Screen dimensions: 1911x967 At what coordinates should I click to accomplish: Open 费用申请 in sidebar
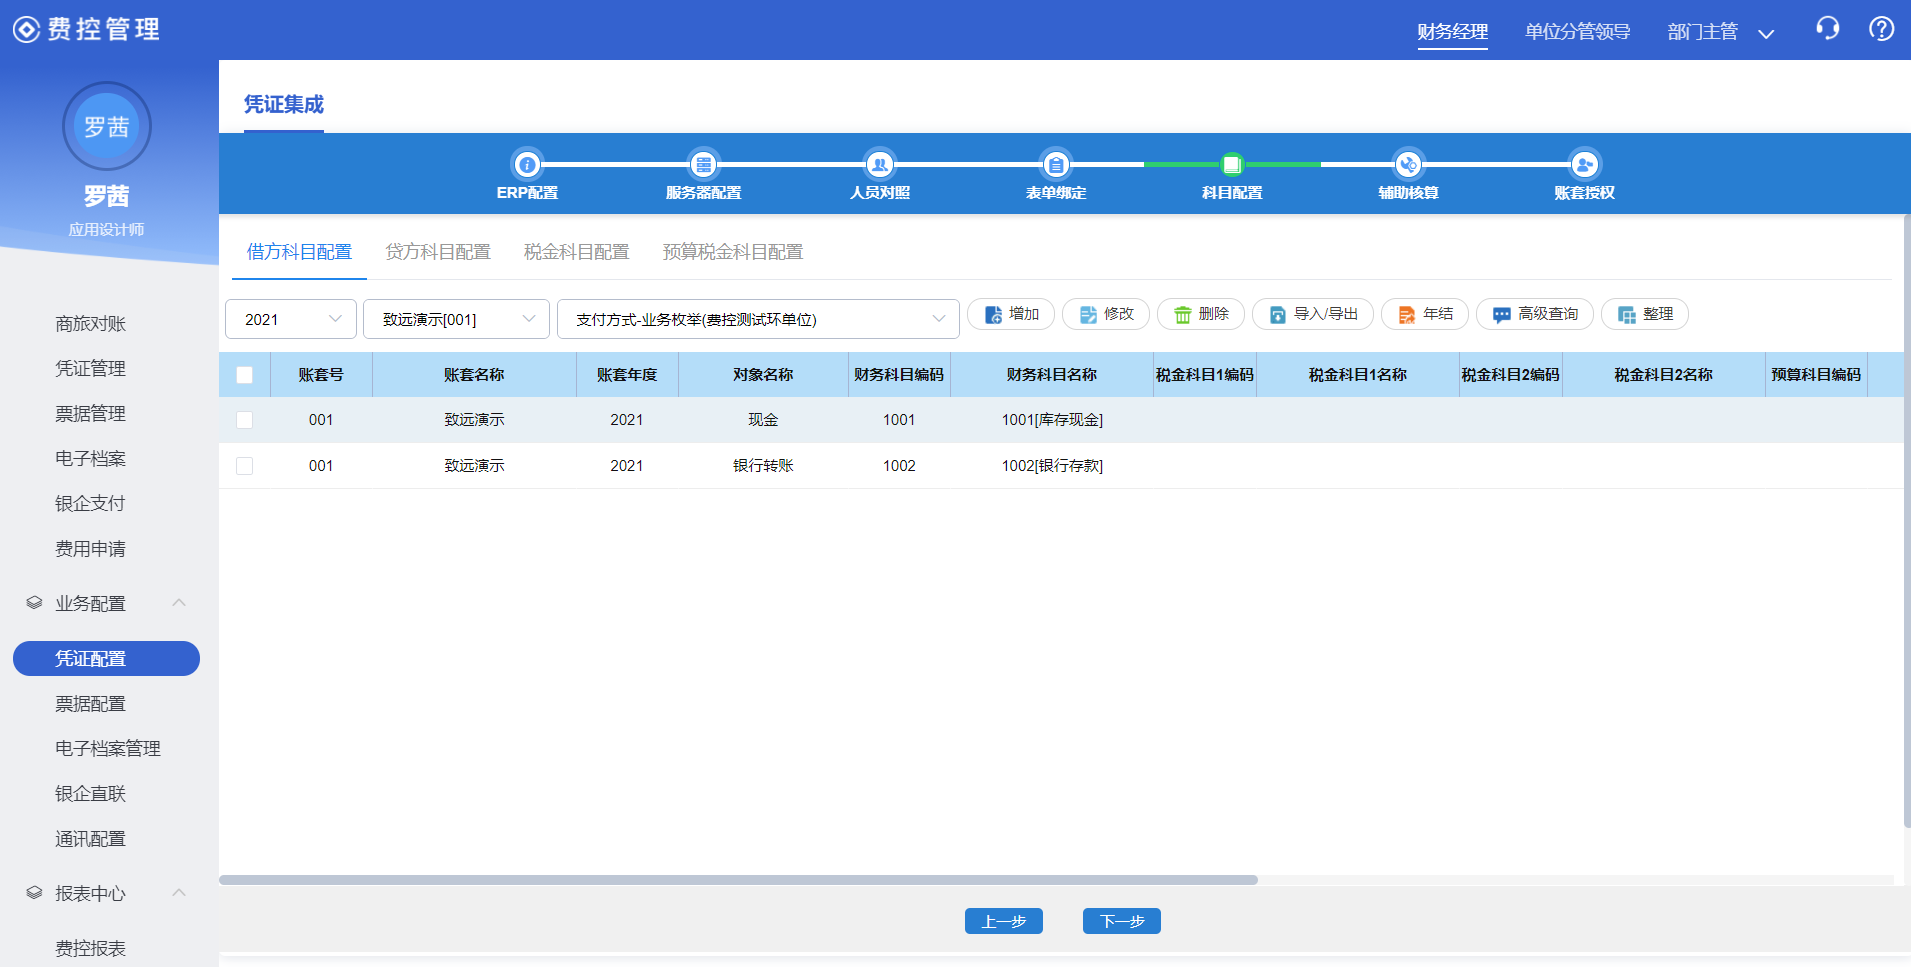[91, 549]
